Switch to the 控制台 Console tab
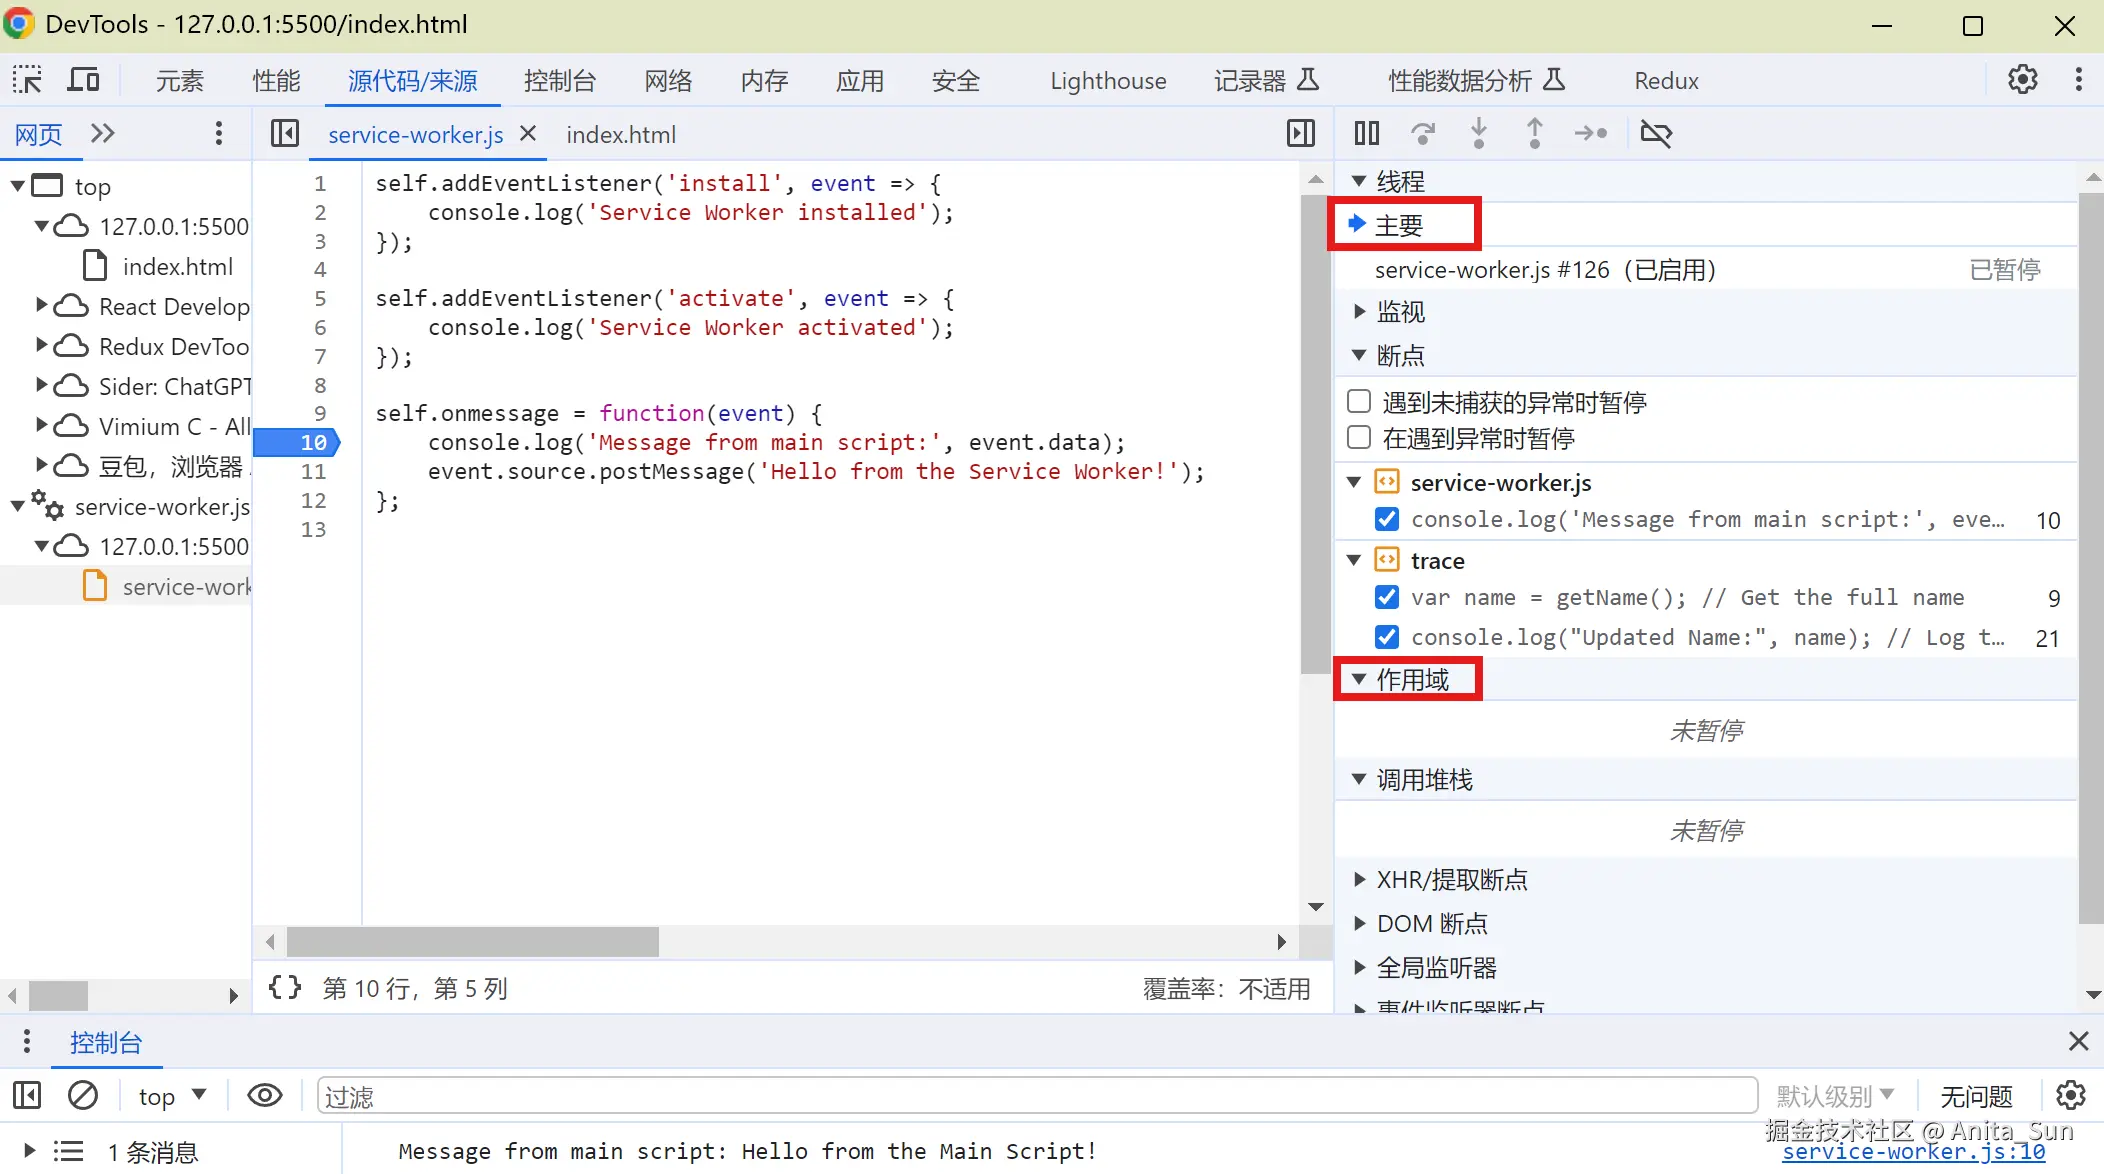 560,80
